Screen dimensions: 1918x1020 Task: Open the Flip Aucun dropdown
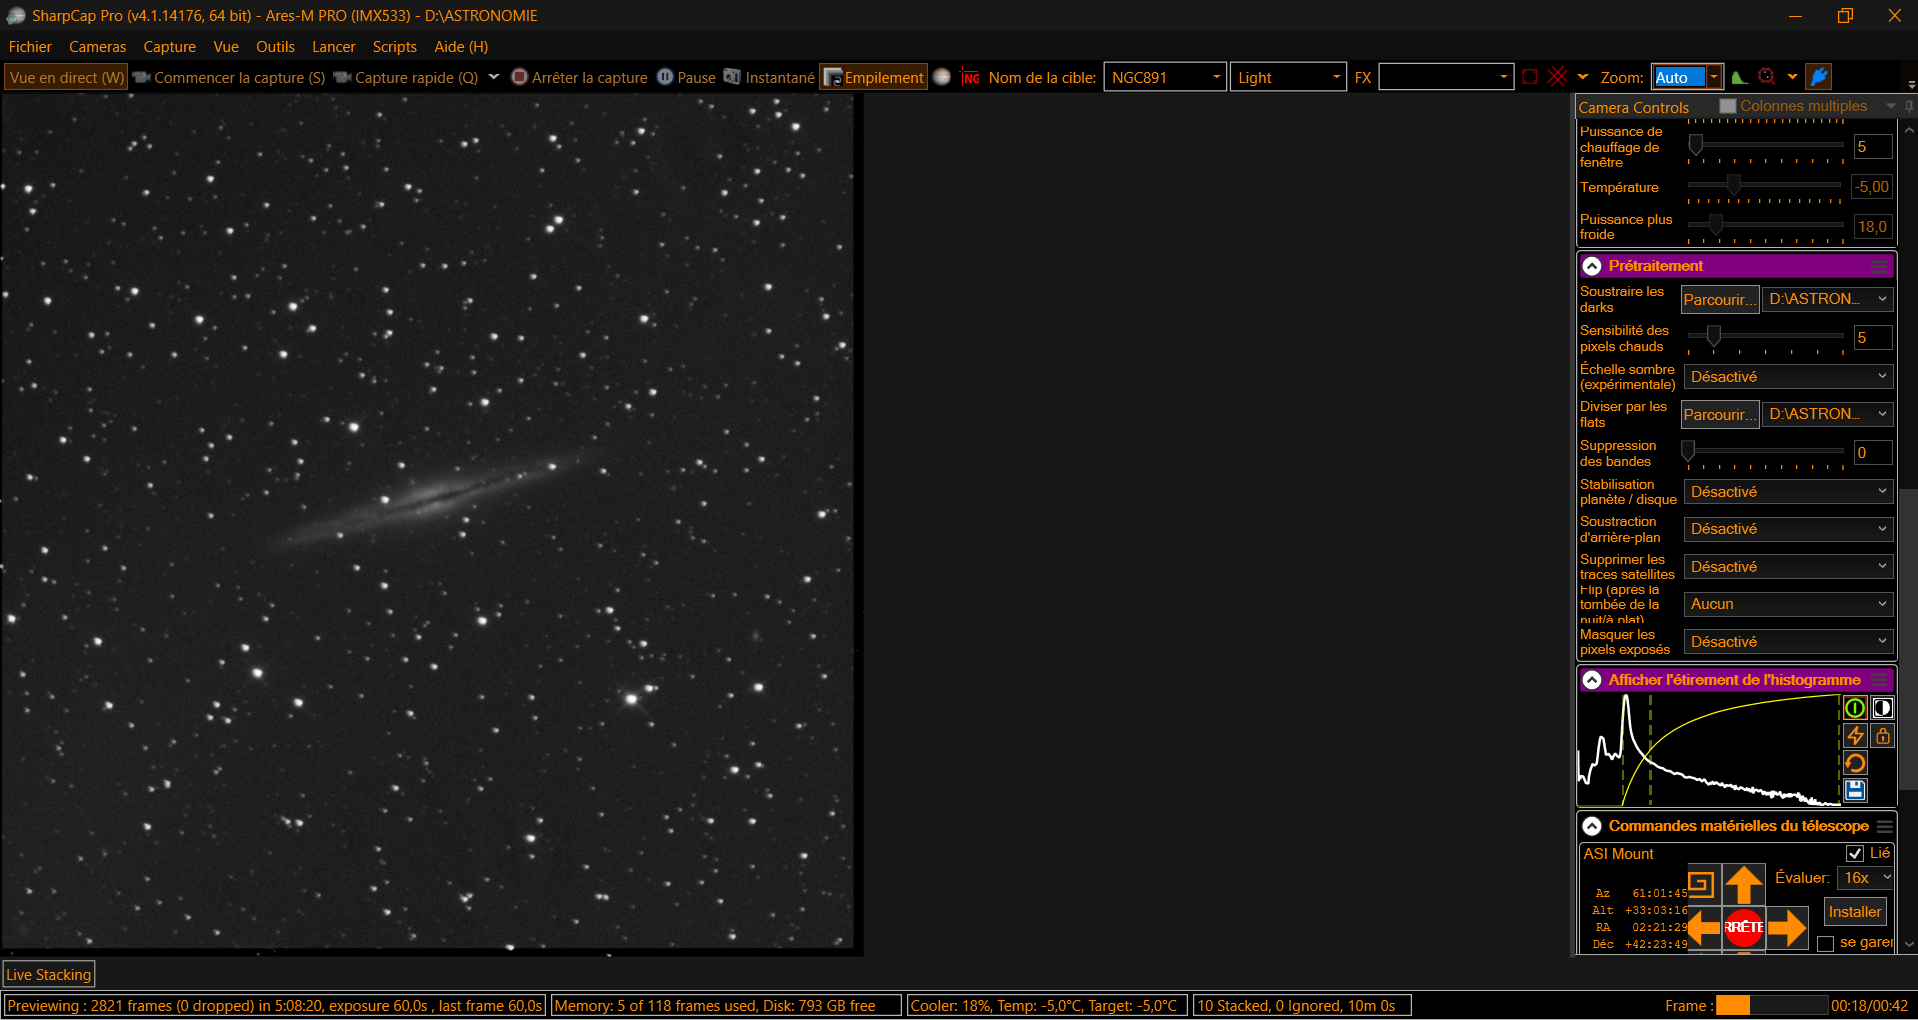[1788, 604]
